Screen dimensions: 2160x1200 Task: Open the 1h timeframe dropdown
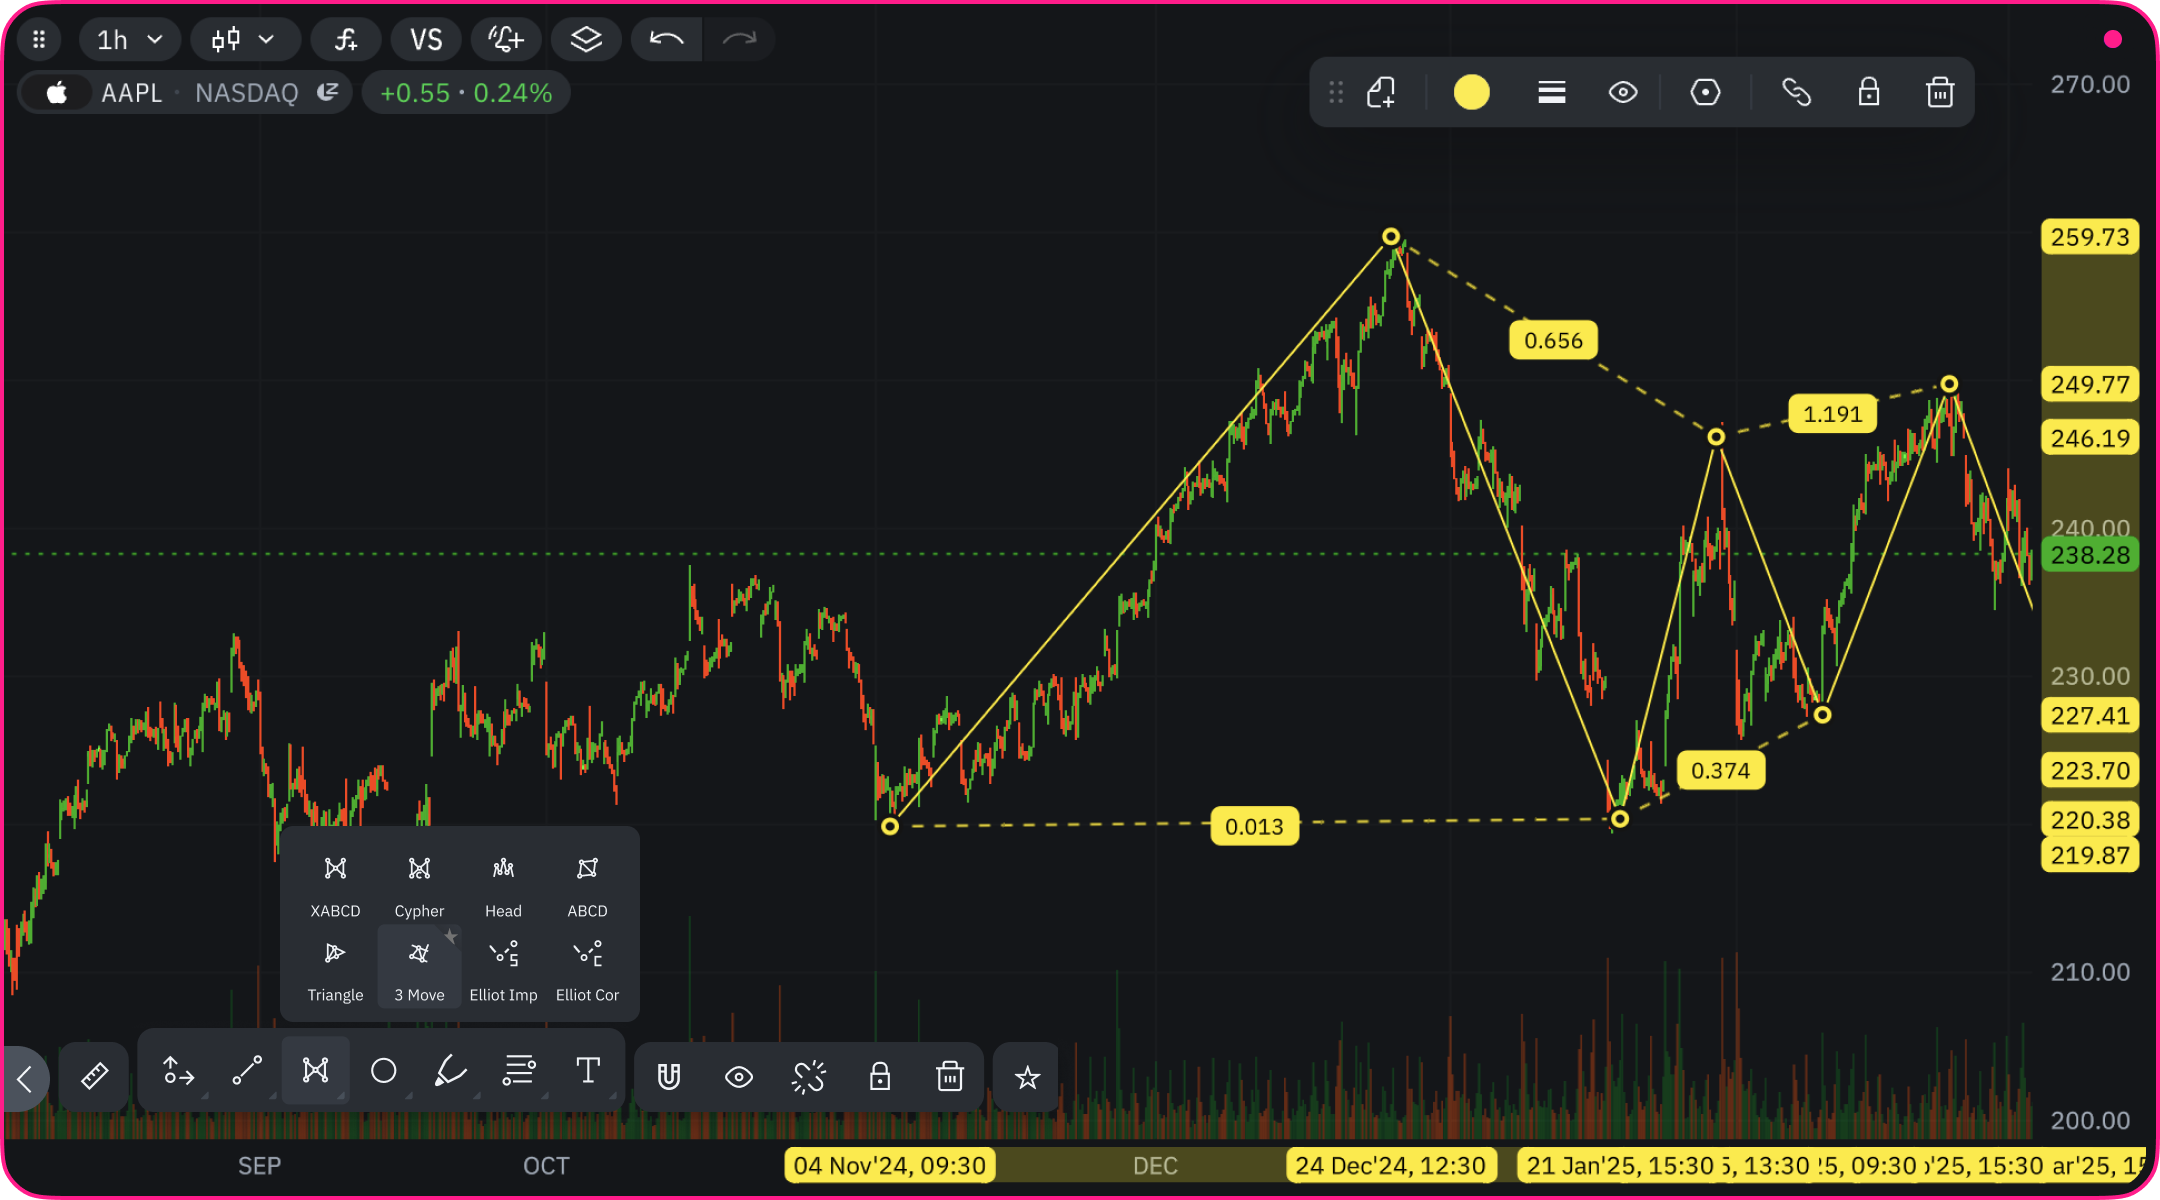pyautogui.click(x=130, y=40)
